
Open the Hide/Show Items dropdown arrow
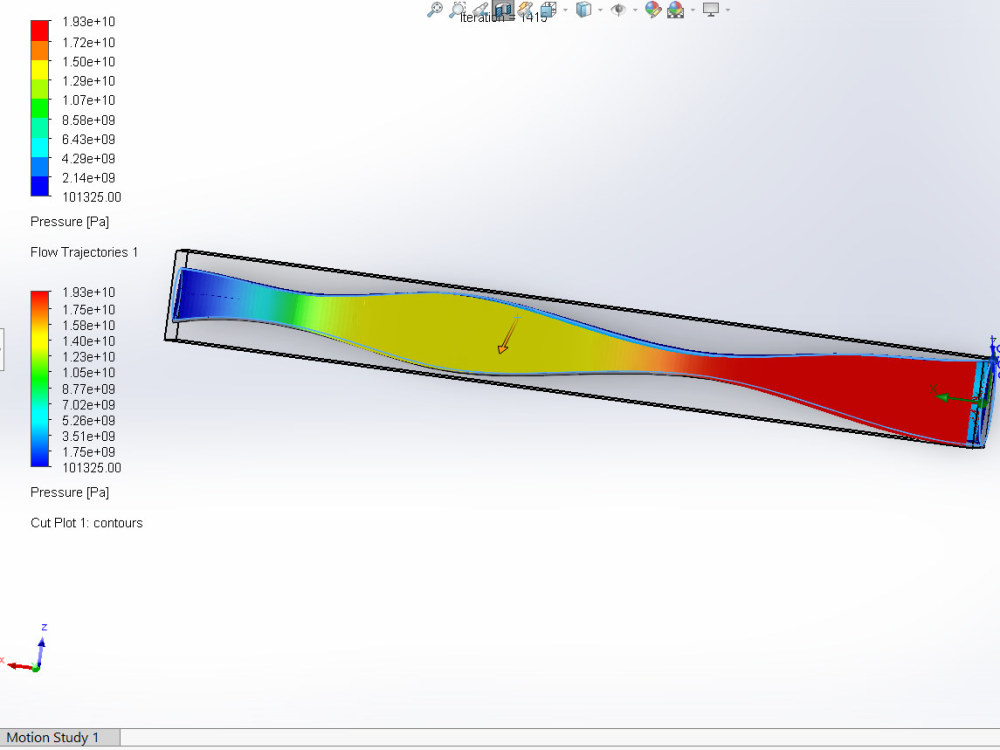[x=634, y=10]
